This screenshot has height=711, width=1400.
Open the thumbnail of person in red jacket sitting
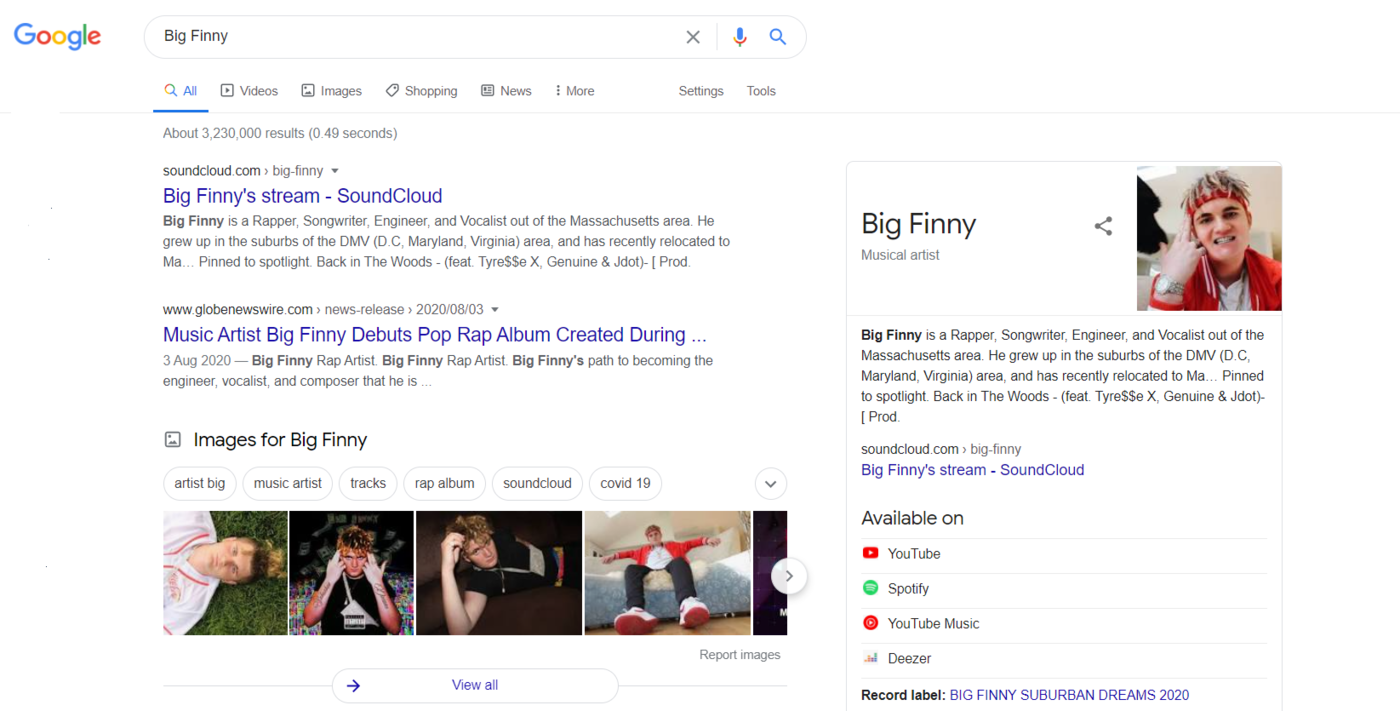667,573
